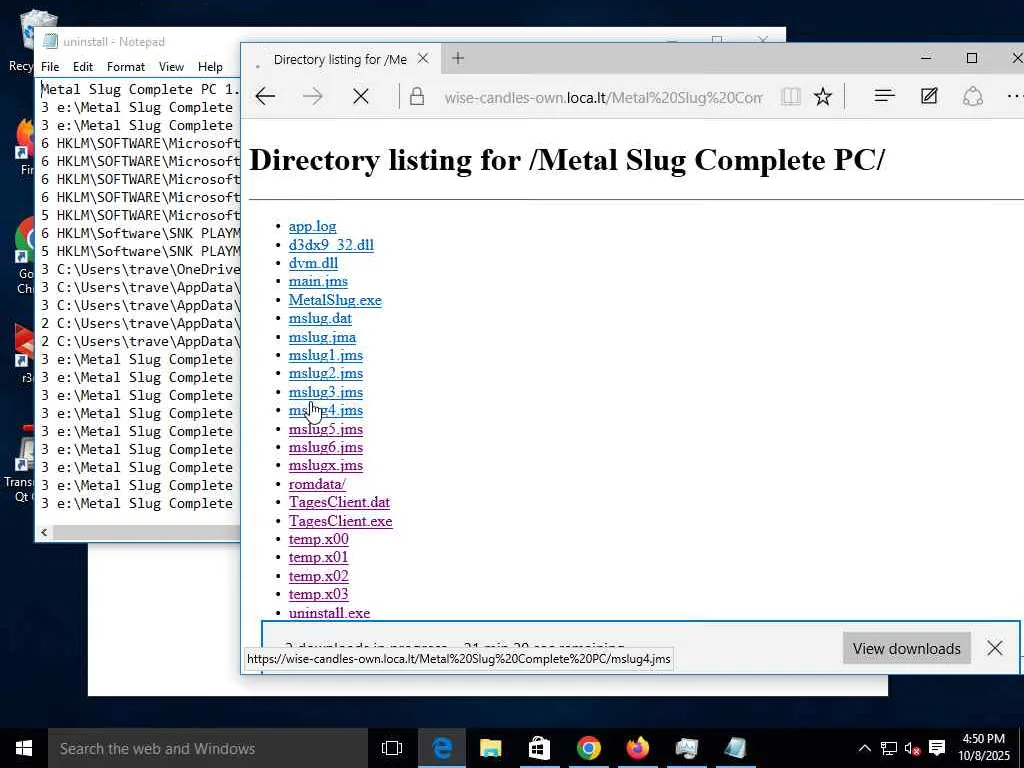This screenshot has width=1024, height=768.
Task: Close the Directory listing tab
Action: (423, 59)
